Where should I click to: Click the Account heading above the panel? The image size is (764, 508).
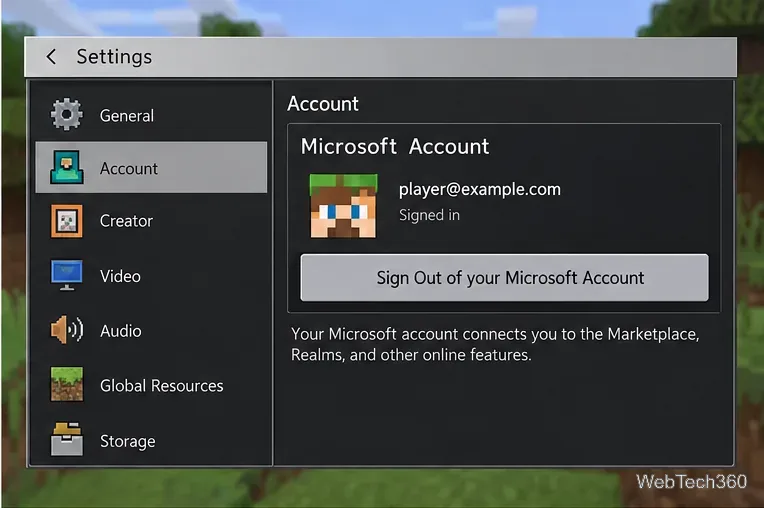[x=323, y=104]
